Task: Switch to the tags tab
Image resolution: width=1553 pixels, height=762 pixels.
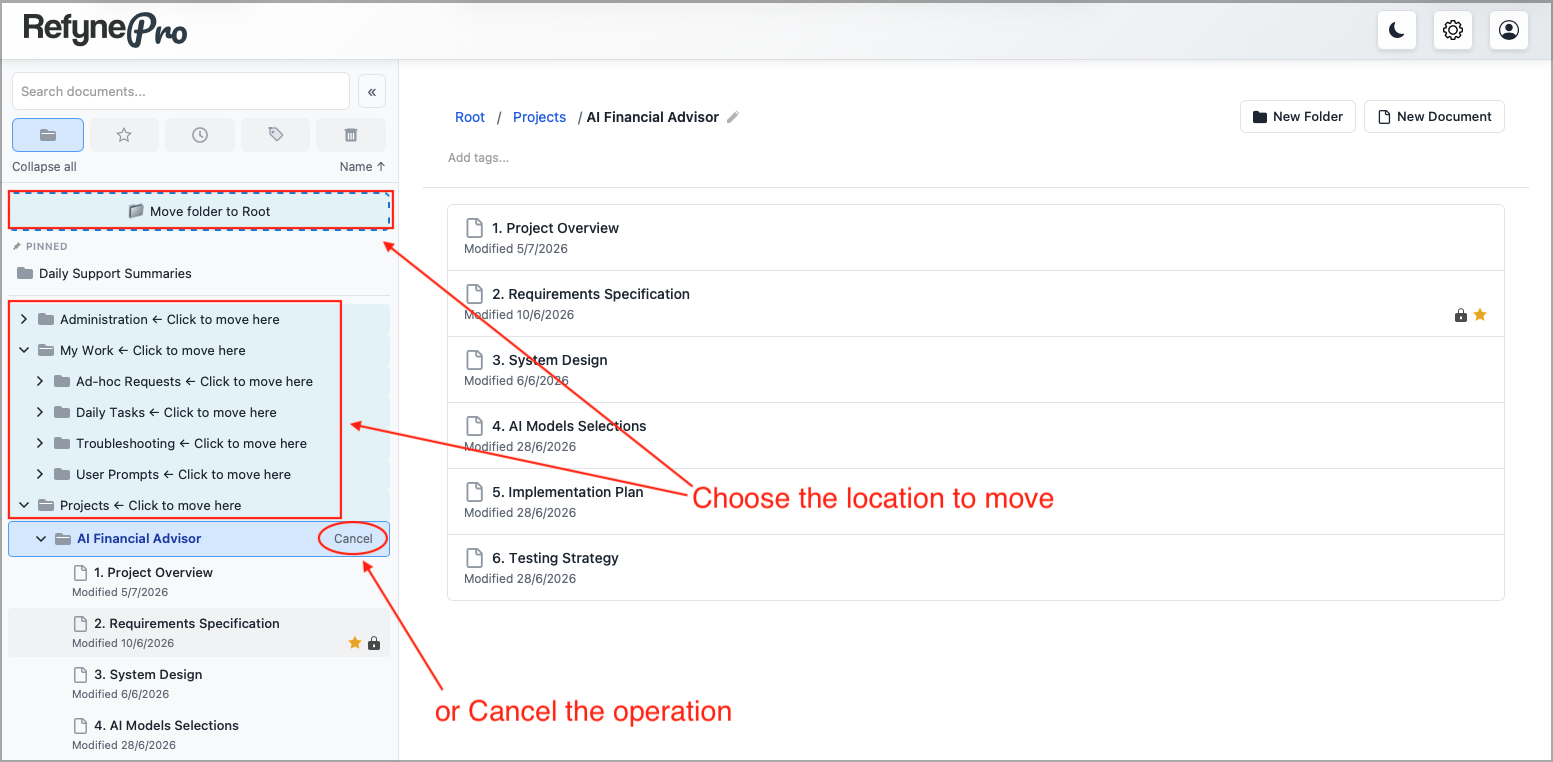Action: click(x=276, y=135)
